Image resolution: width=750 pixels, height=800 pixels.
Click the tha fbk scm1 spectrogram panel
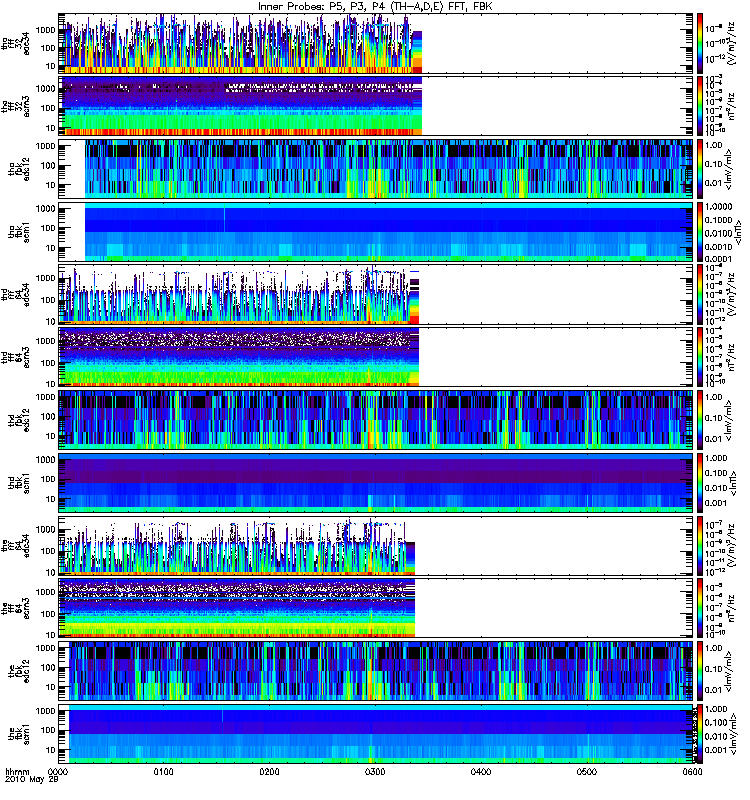coord(376,232)
